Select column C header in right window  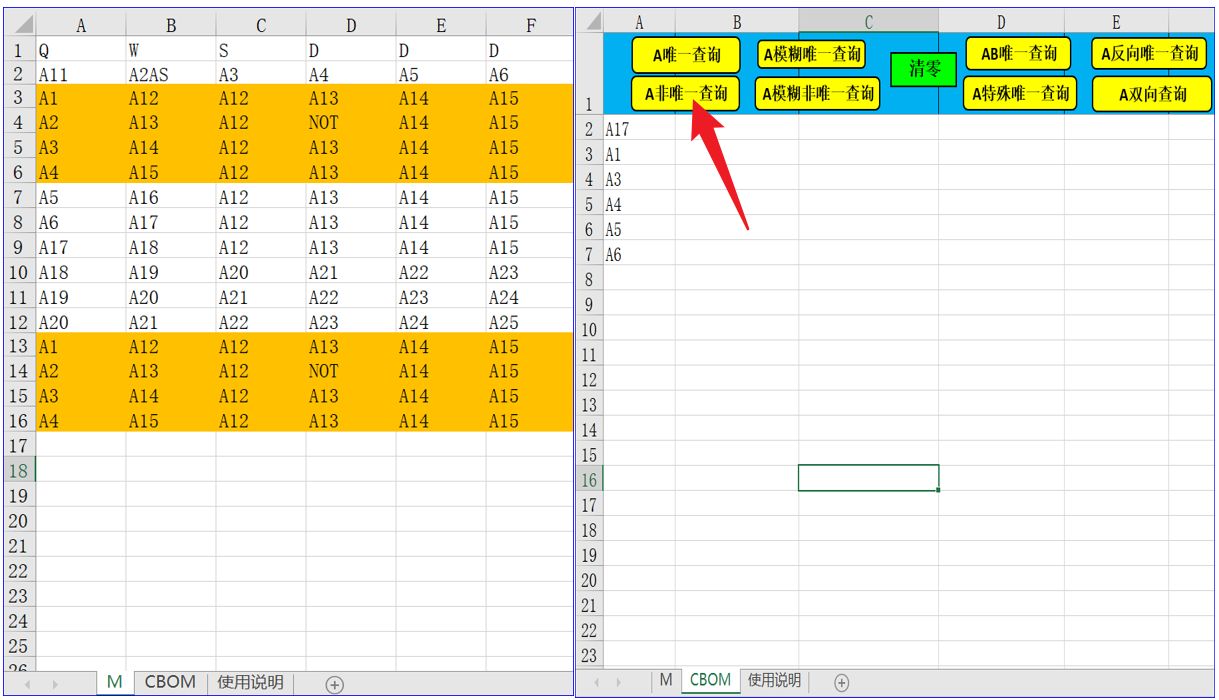(x=868, y=21)
